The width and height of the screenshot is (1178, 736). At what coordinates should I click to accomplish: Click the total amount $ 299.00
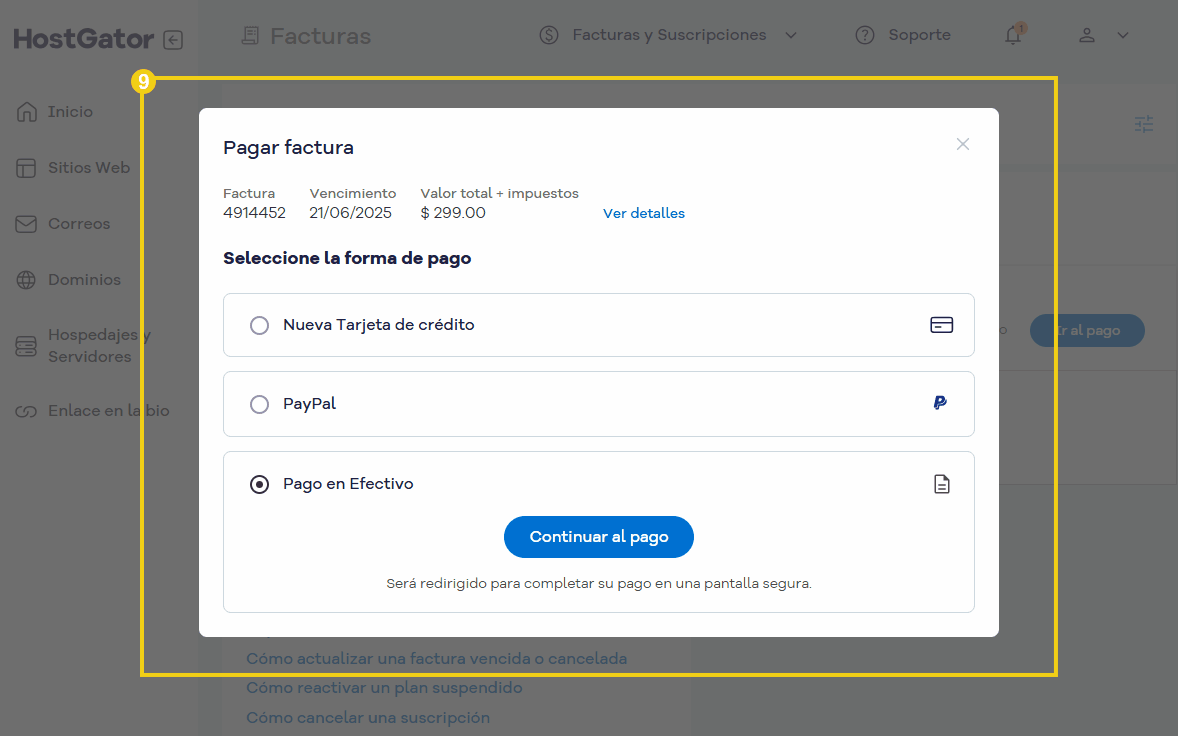click(x=453, y=213)
